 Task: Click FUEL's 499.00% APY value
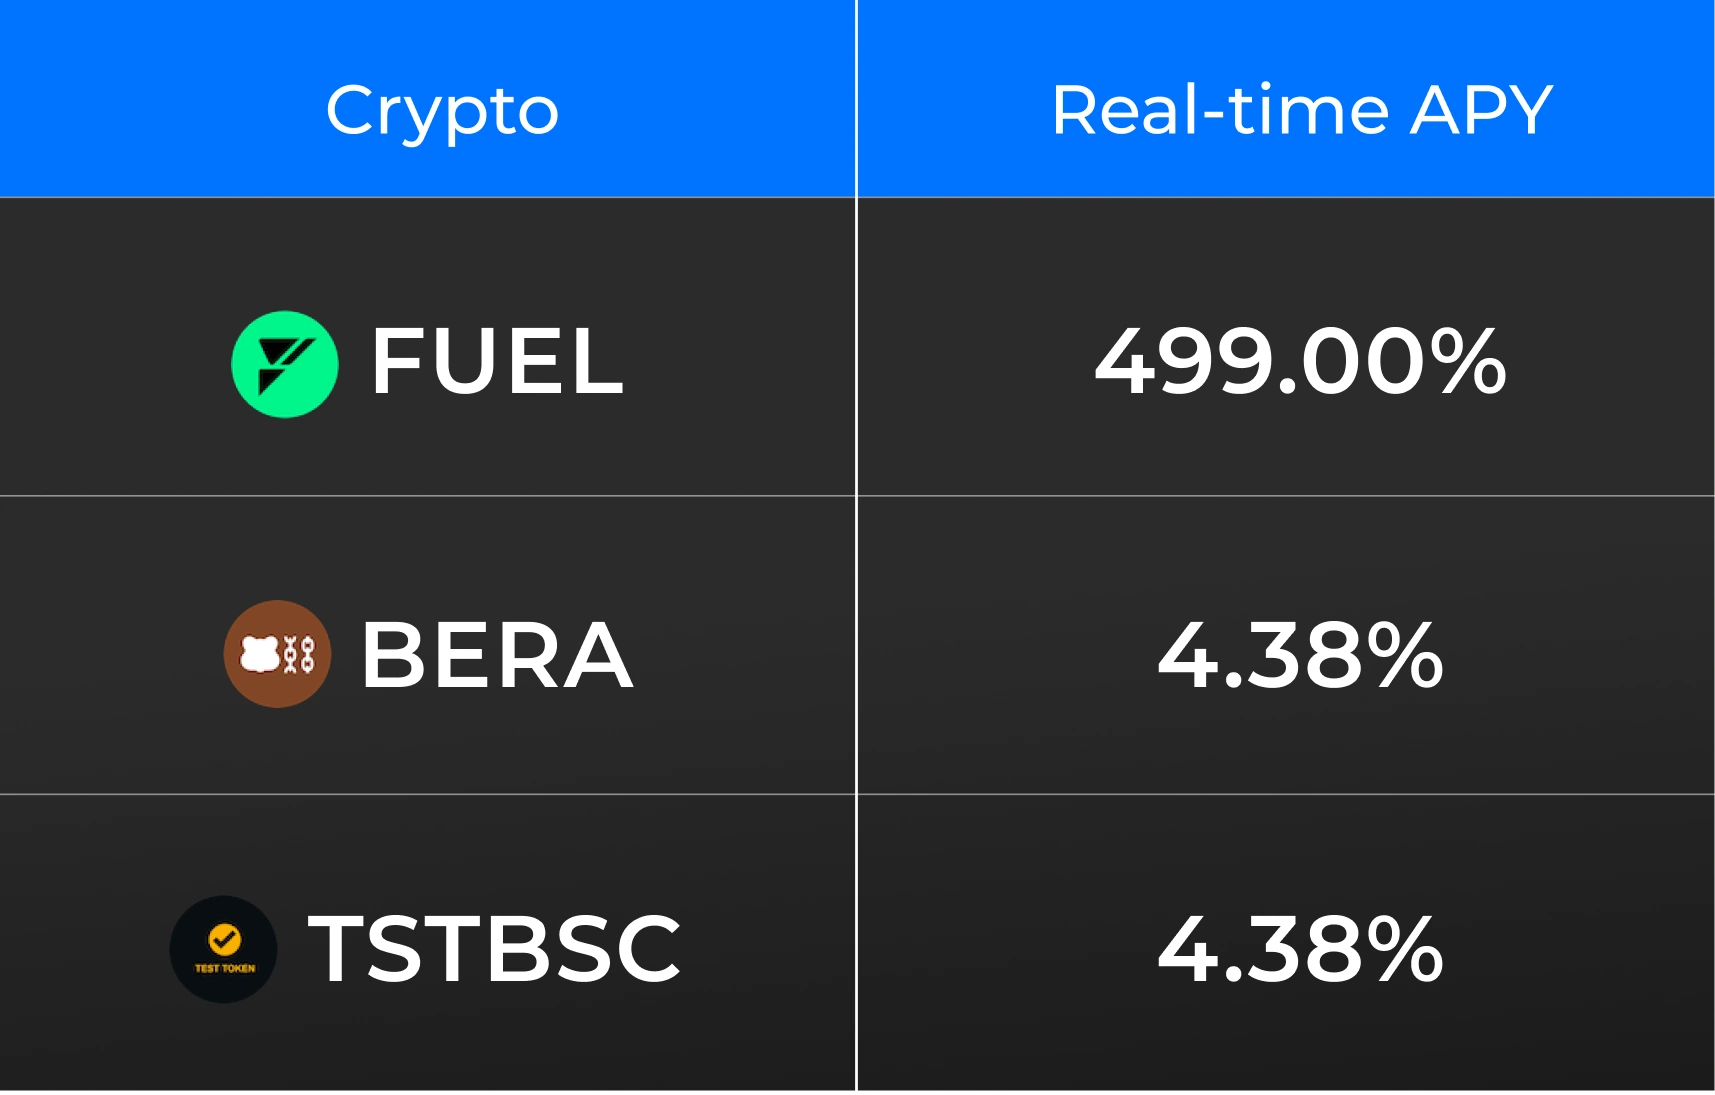click(x=1300, y=361)
